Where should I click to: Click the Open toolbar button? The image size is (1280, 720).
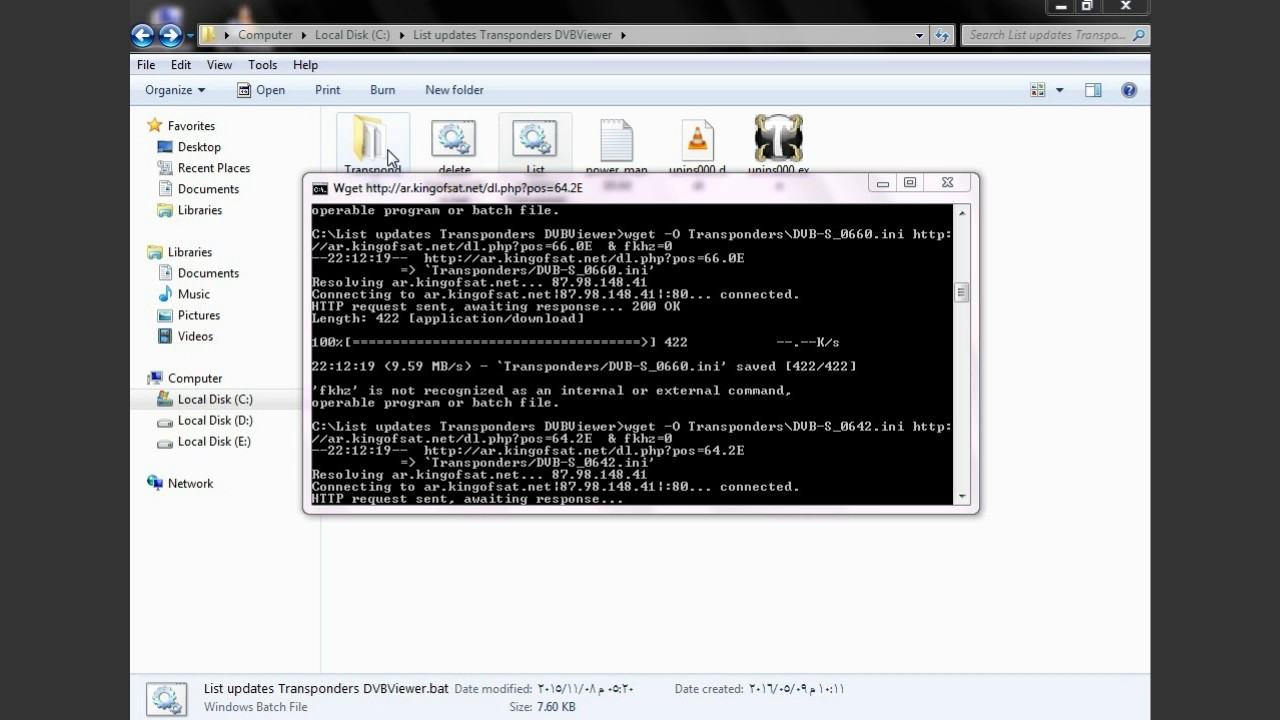tap(261, 90)
